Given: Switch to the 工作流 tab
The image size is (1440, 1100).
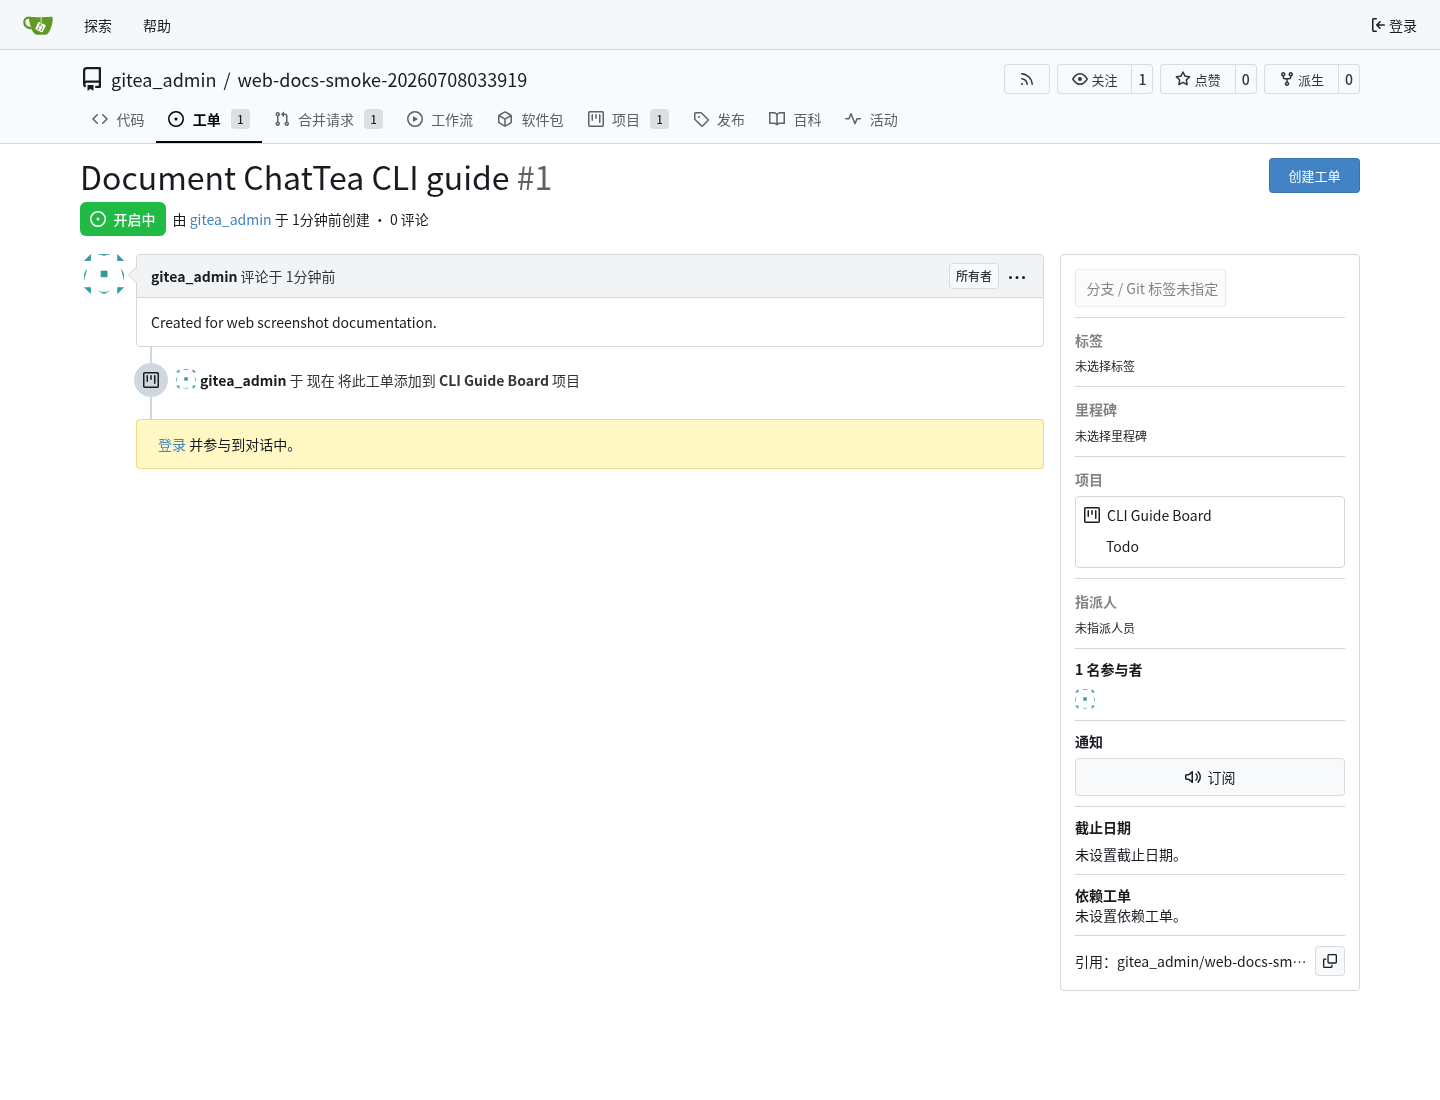Looking at the screenshot, I should tap(440, 120).
